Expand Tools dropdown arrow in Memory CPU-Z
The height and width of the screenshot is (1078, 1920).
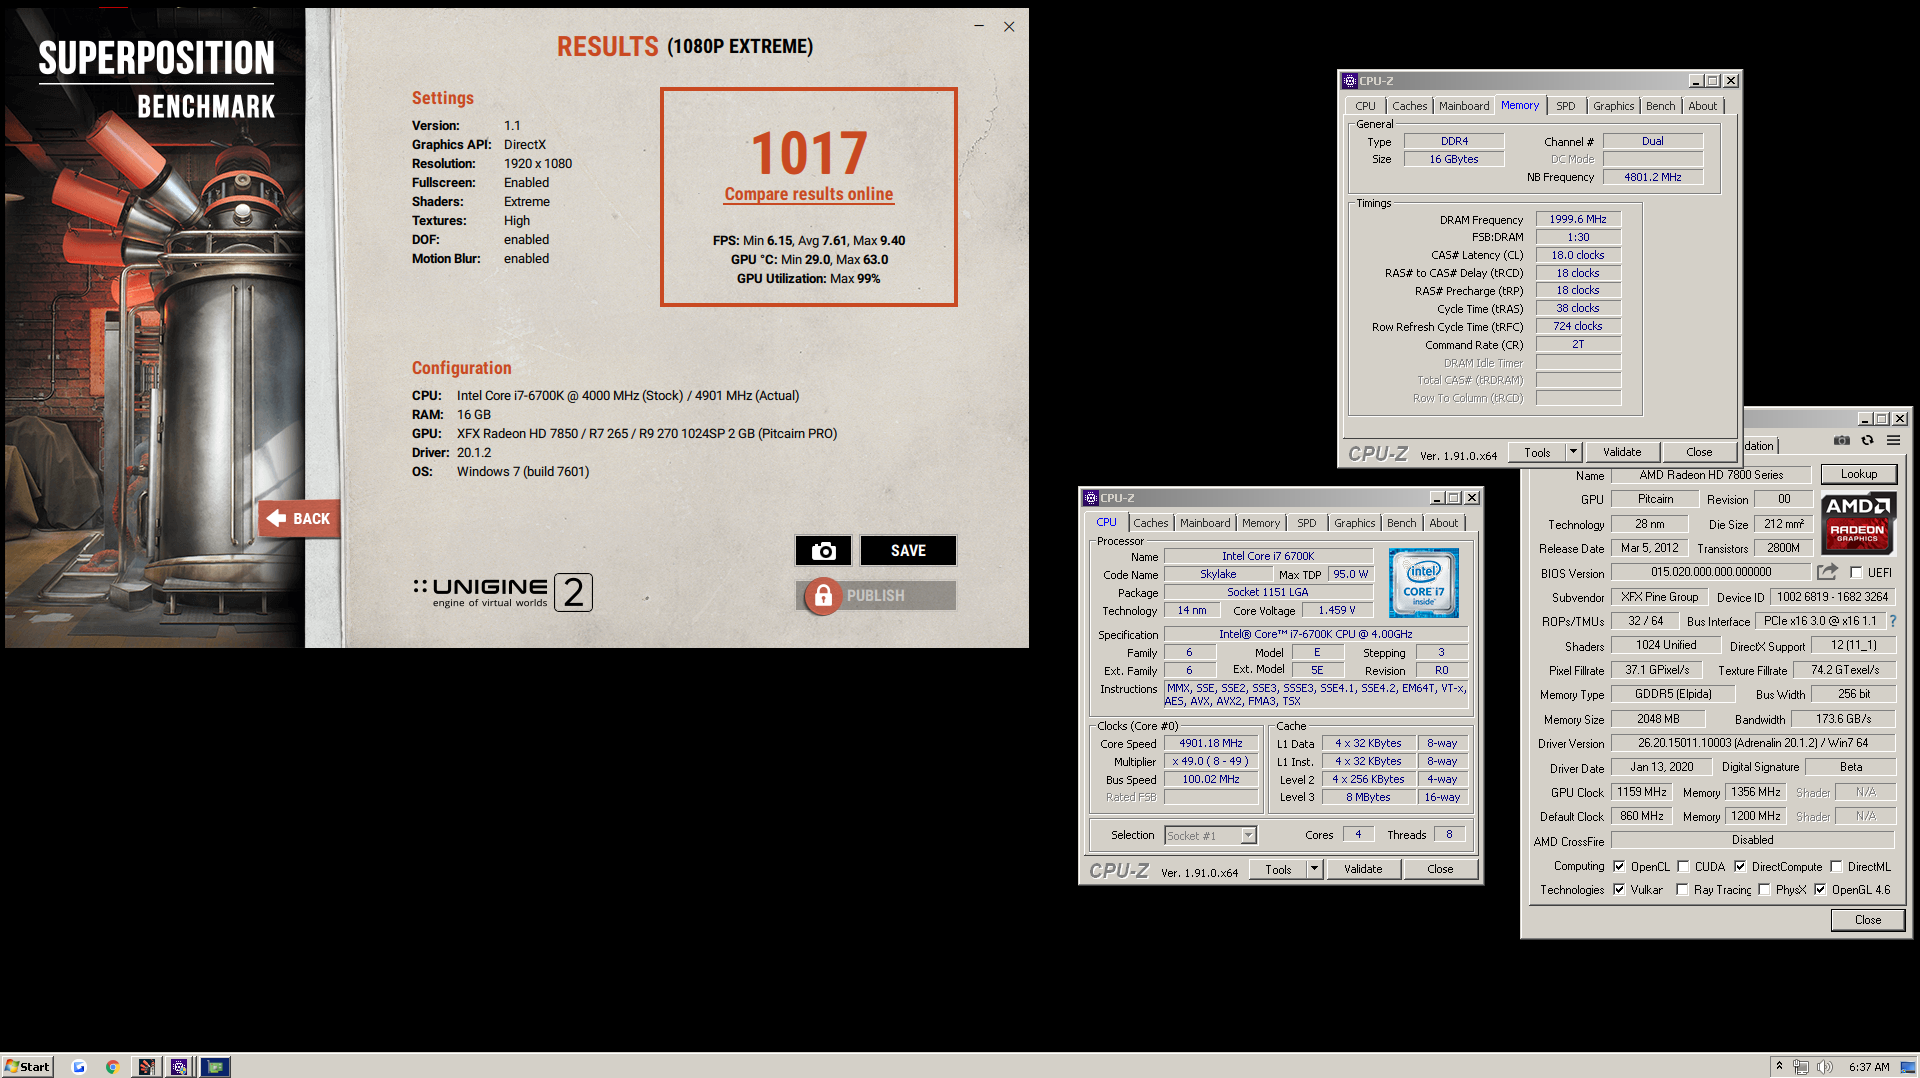coord(1573,452)
